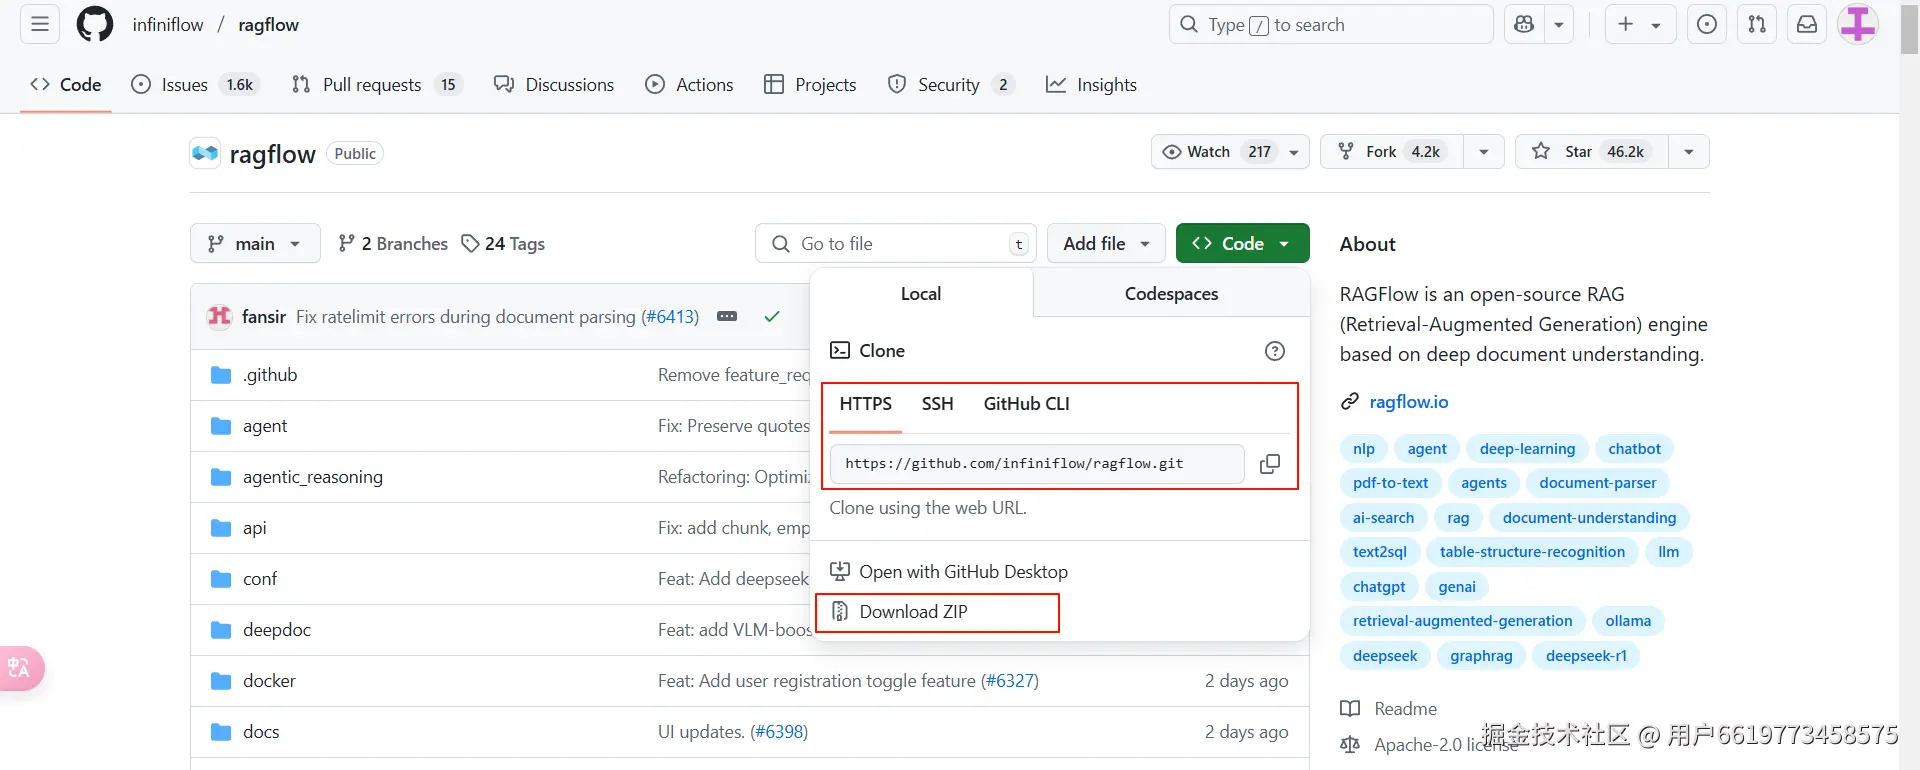
Task: Open the Copilot chat icon
Action: [1524, 24]
